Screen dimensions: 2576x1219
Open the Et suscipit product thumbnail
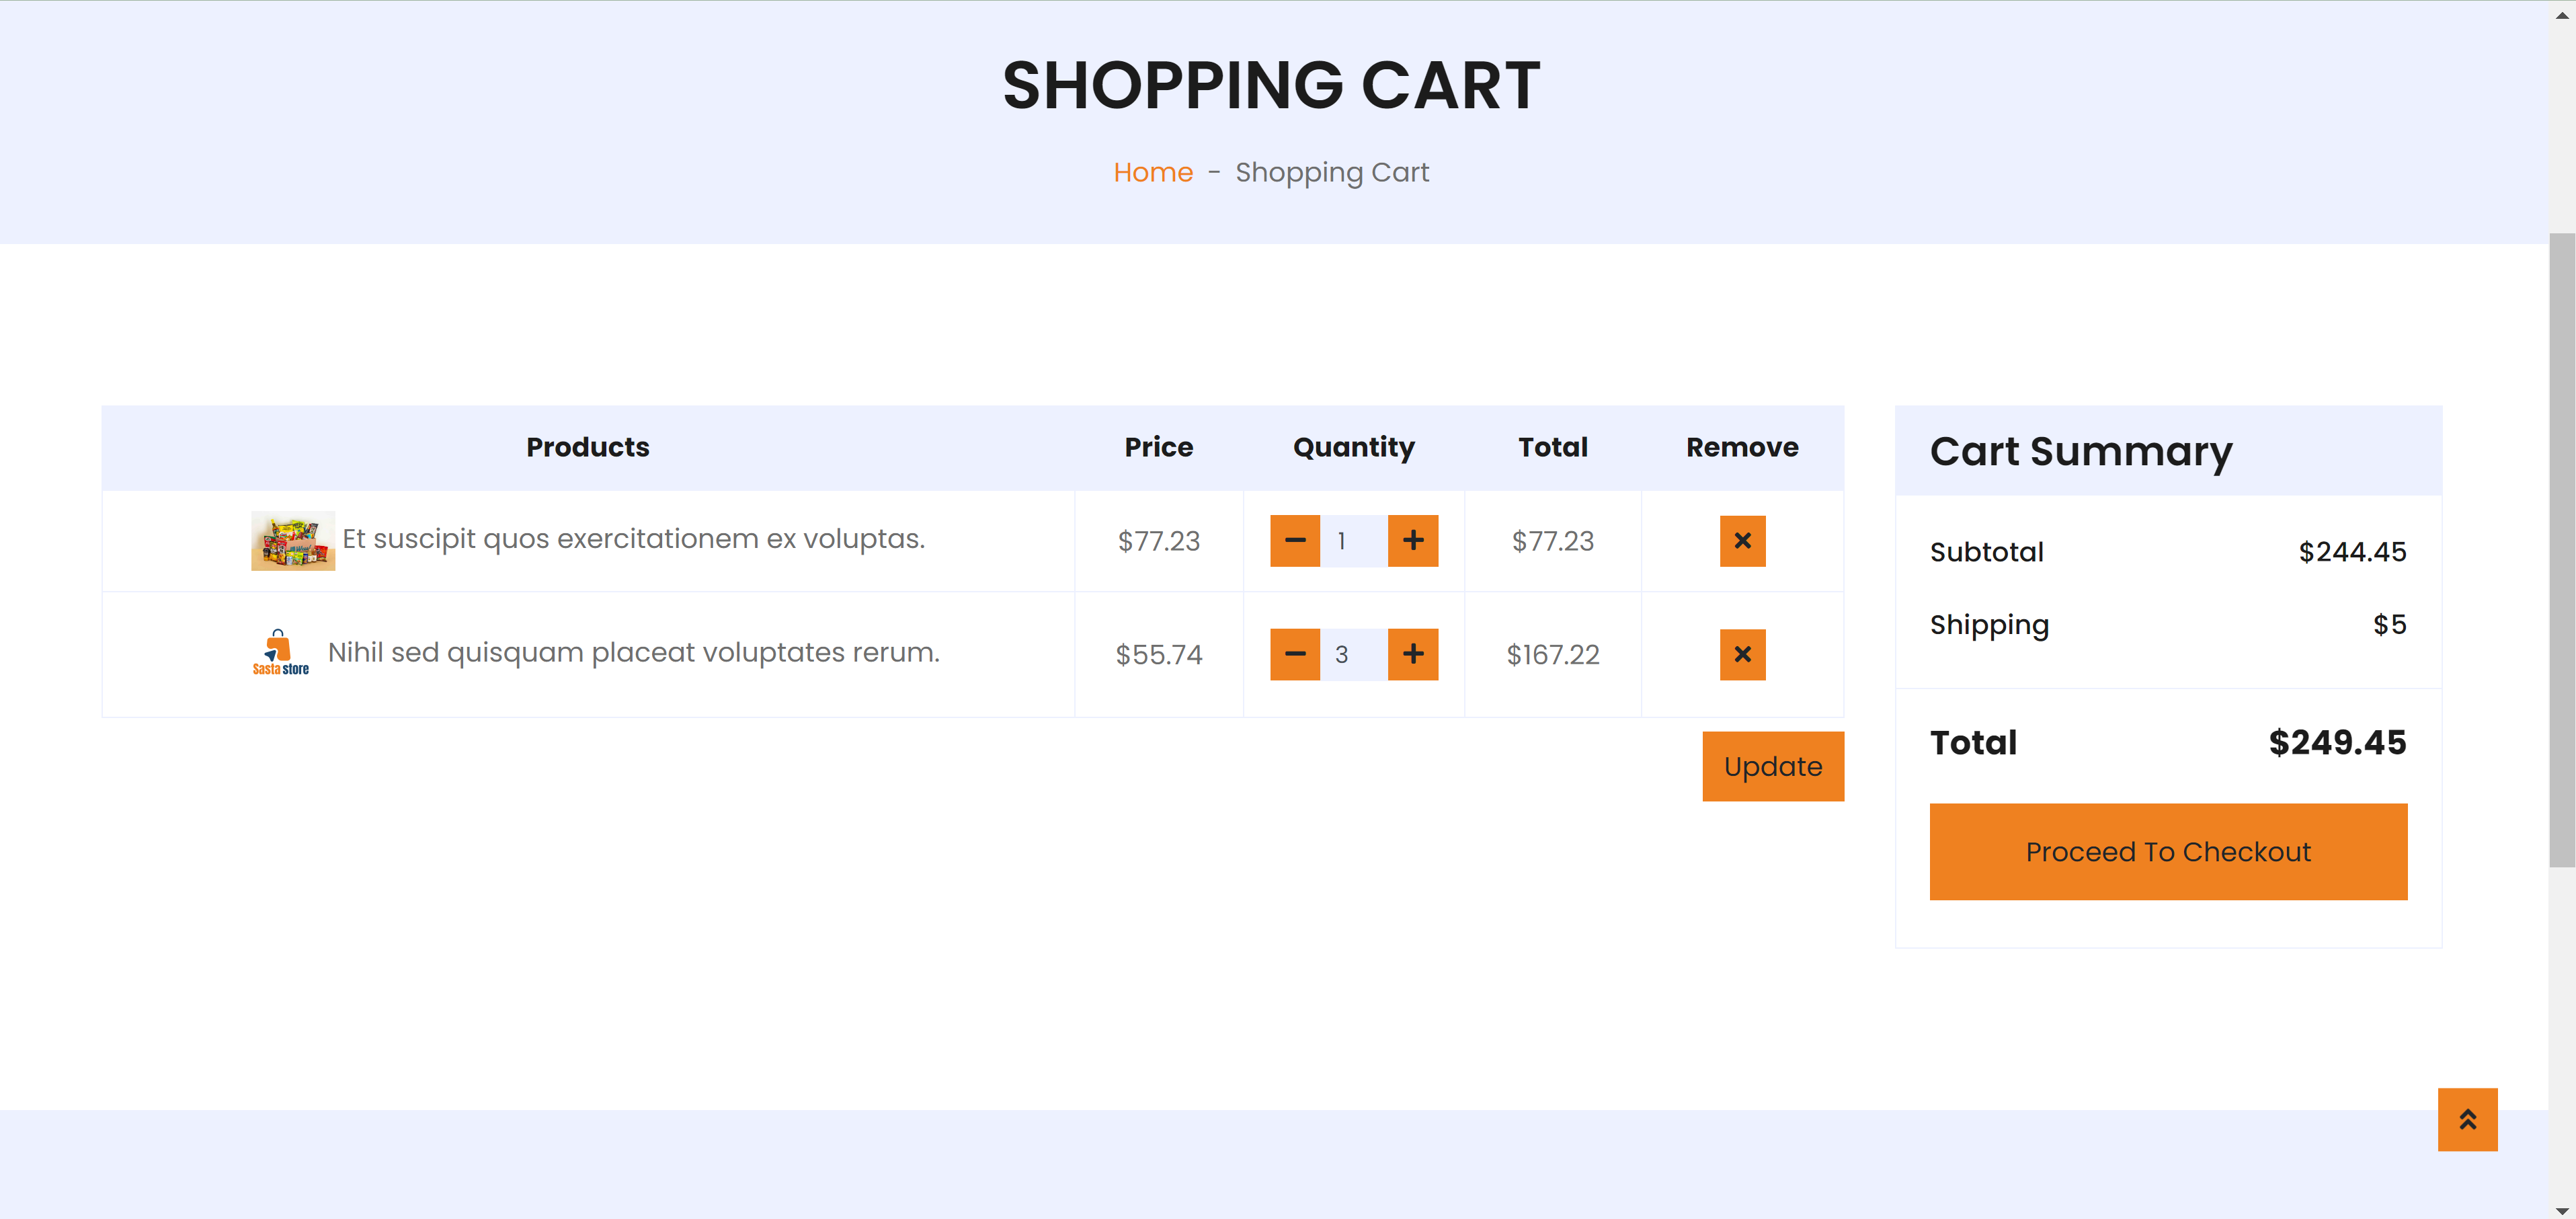[293, 541]
